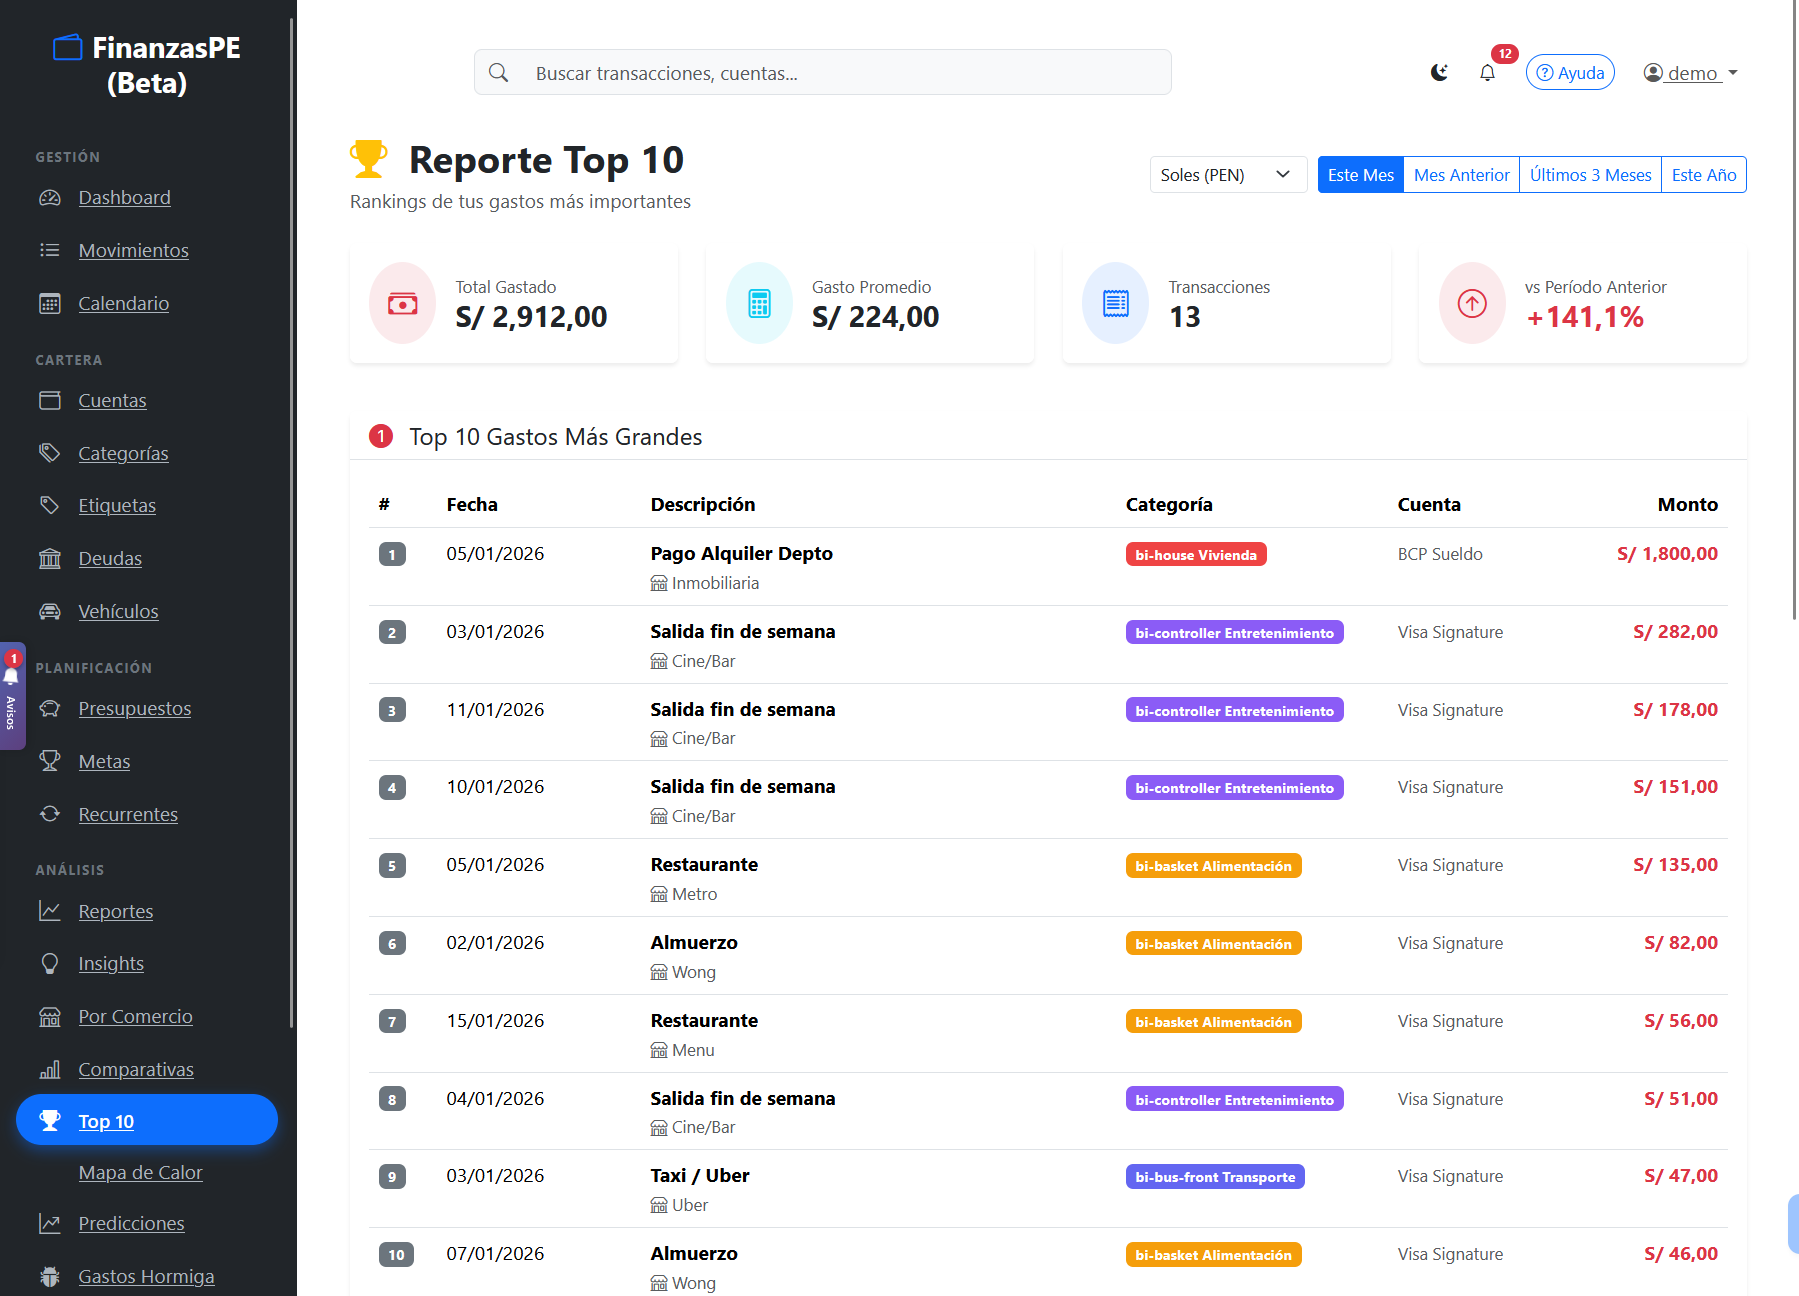Select the Este Mes period tab
The height and width of the screenshot is (1296, 1799).
[1361, 175]
